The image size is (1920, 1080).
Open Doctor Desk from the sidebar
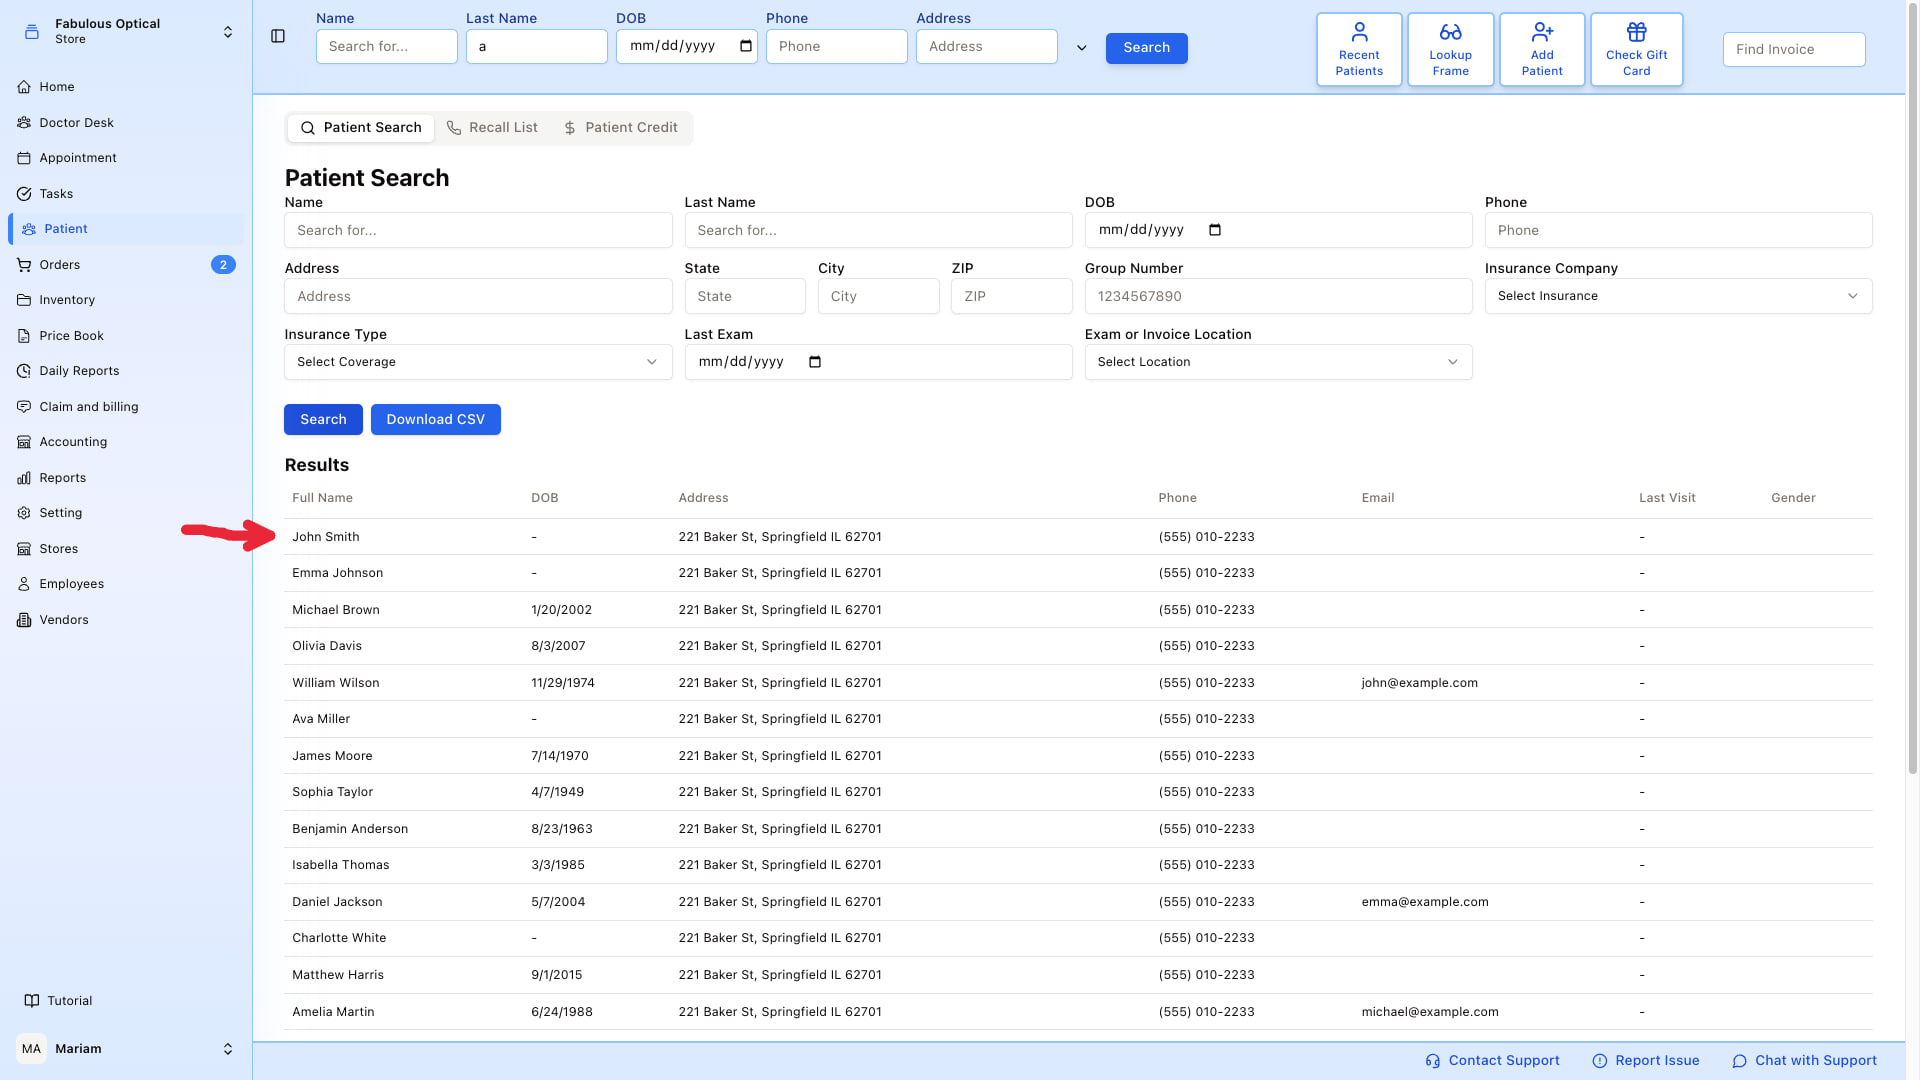(x=126, y=123)
